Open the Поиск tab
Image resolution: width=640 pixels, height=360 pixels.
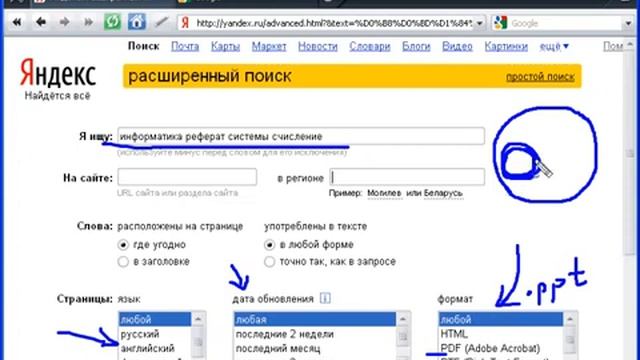(143, 46)
